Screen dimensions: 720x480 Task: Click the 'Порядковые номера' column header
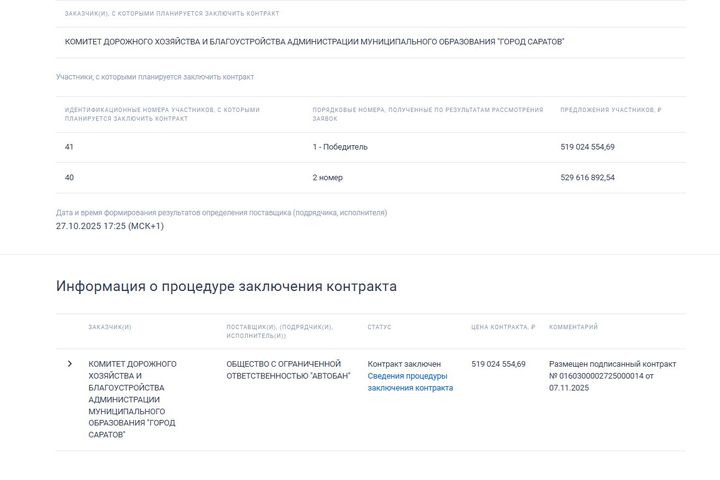coord(427,114)
